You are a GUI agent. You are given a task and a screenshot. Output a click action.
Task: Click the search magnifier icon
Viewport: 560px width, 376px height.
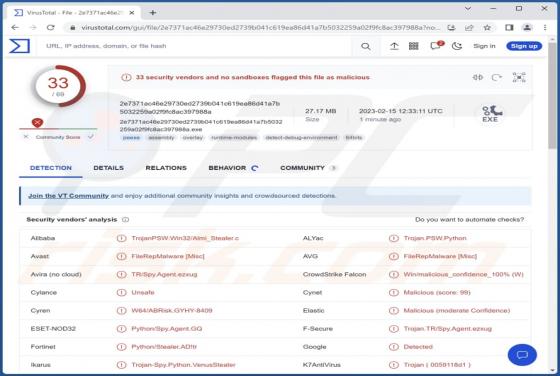point(365,46)
